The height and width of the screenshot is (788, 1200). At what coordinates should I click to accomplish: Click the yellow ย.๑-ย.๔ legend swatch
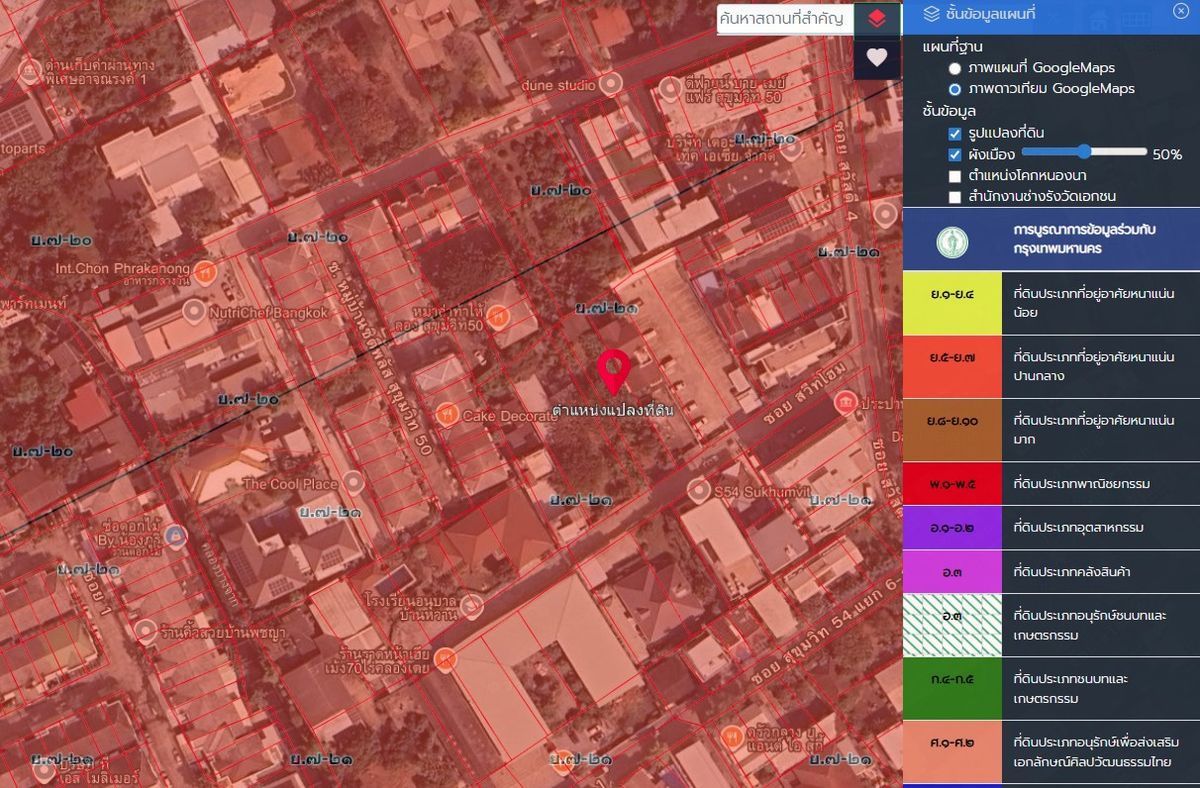click(x=951, y=304)
